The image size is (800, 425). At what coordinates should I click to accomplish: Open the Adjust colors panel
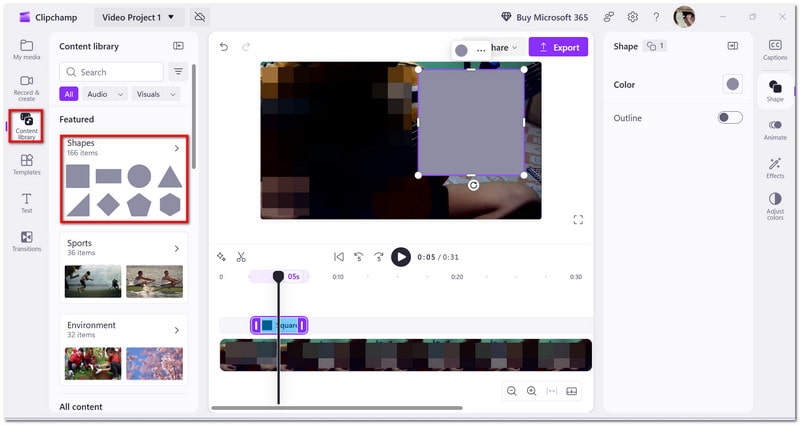coord(775,206)
